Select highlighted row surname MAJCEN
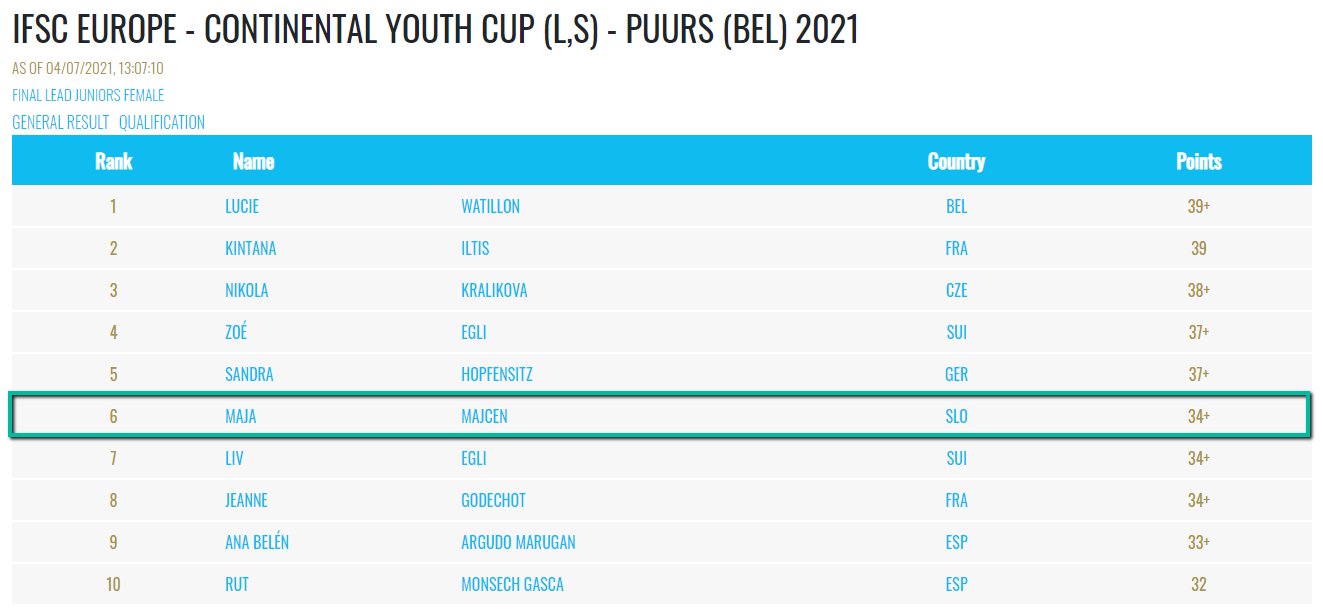This screenshot has height=611, width=1323. point(484,416)
